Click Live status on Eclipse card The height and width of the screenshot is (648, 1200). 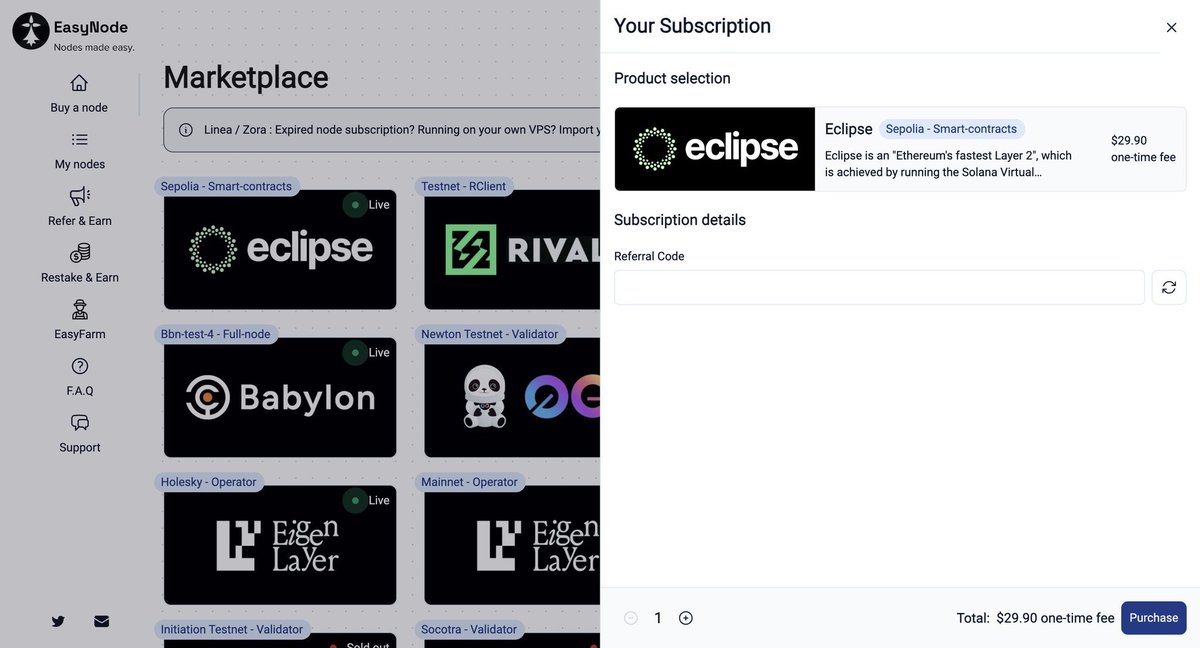pyautogui.click(x=368, y=205)
